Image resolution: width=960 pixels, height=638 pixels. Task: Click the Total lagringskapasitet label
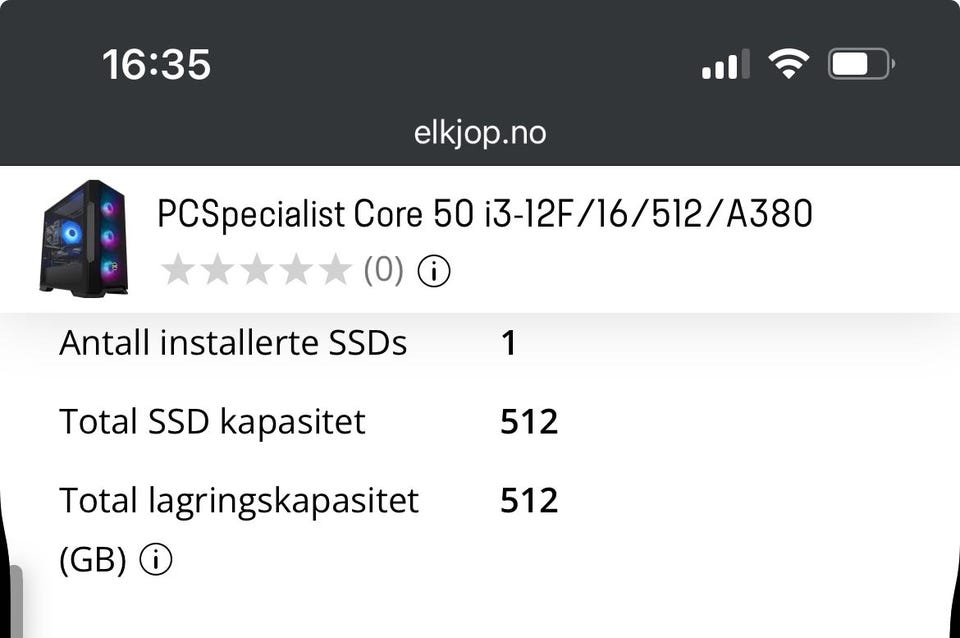pos(239,500)
